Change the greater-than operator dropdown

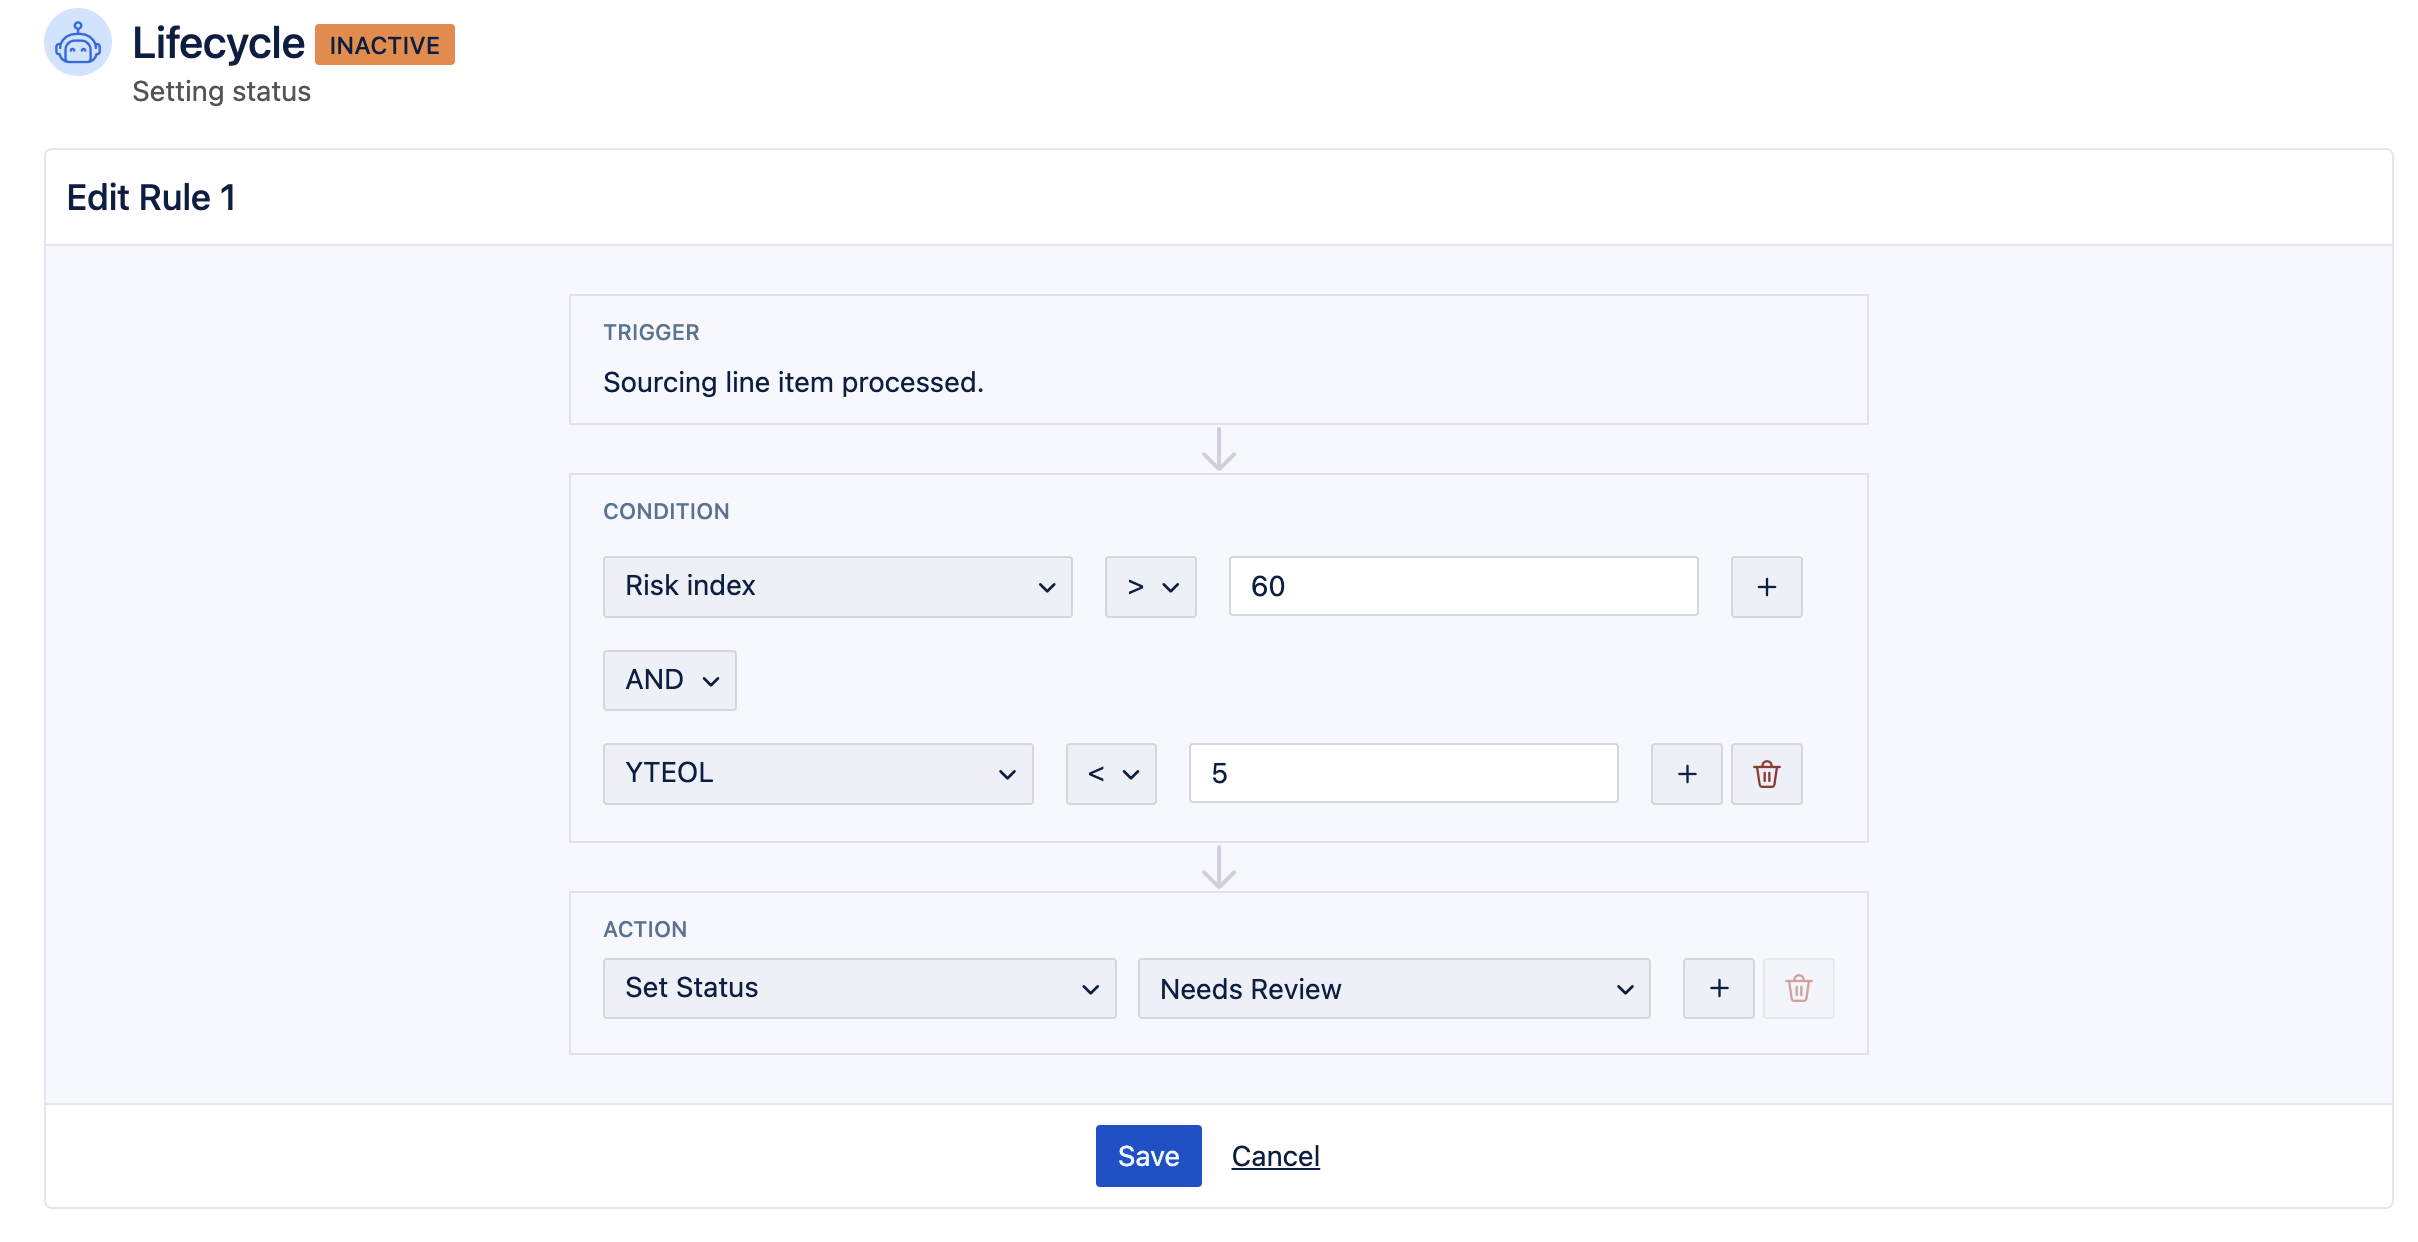[1150, 587]
